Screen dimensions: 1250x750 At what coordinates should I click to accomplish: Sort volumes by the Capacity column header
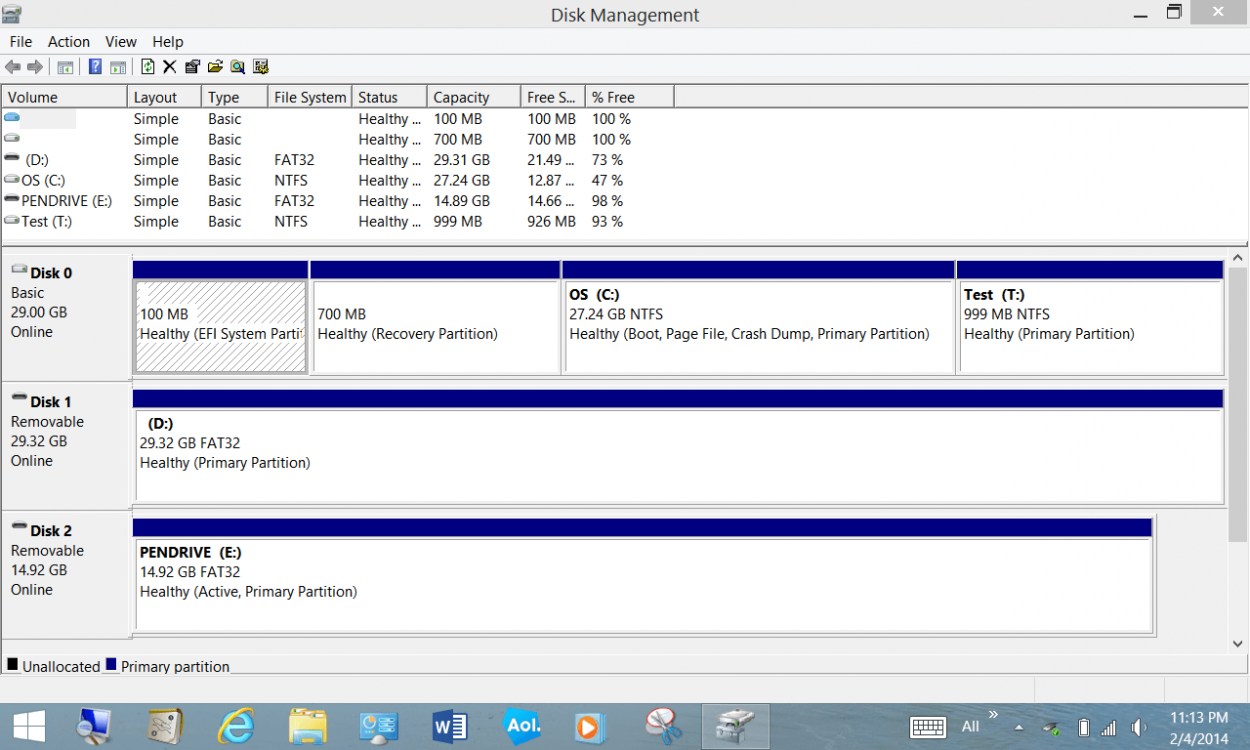pyautogui.click(x=473, y=97)
